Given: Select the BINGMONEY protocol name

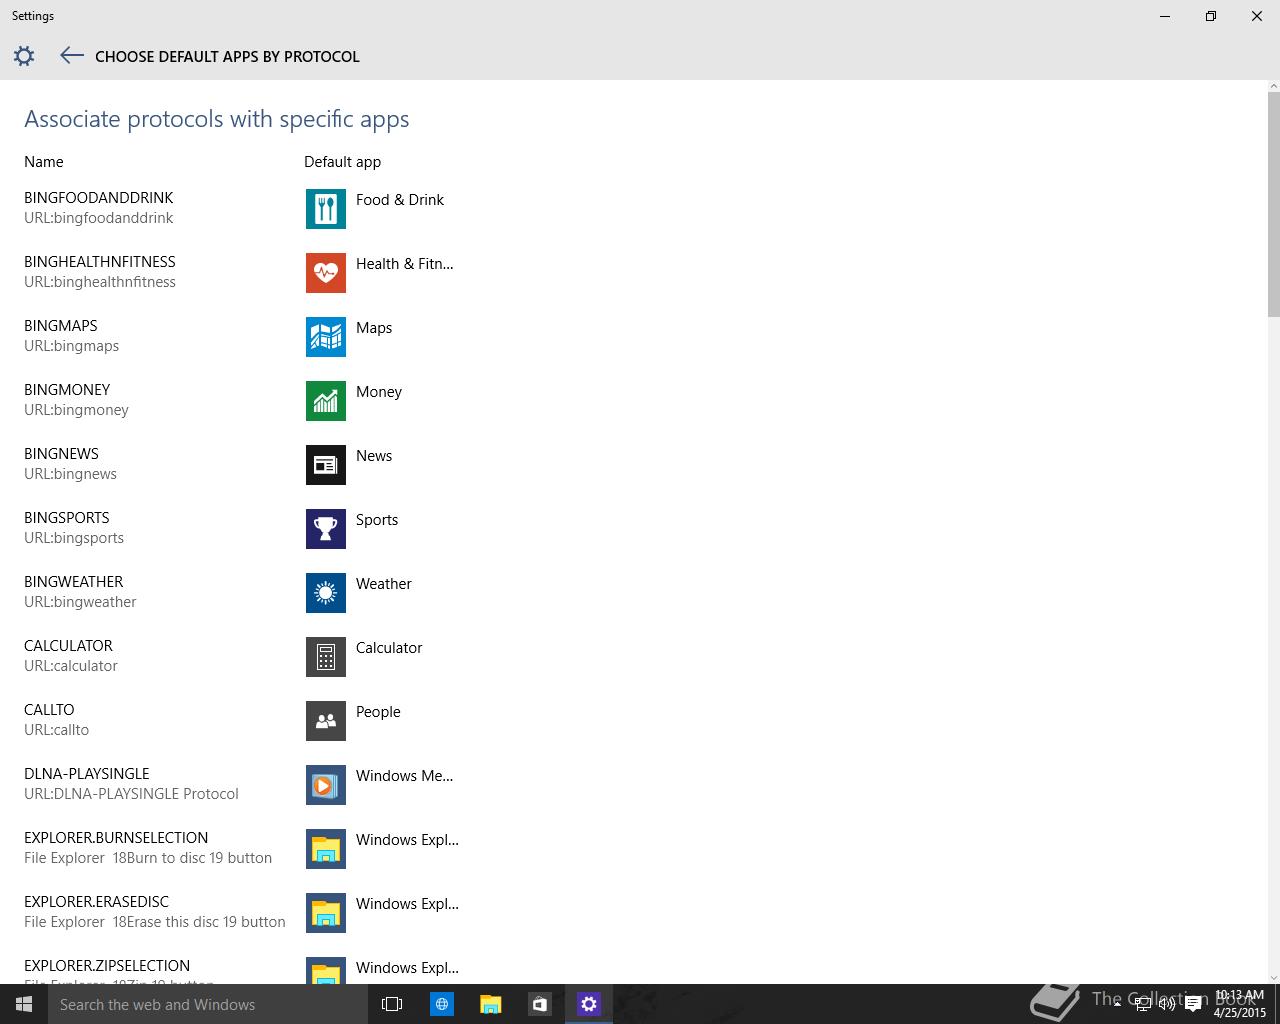Looking at the screenshot, I should (67, 390).
